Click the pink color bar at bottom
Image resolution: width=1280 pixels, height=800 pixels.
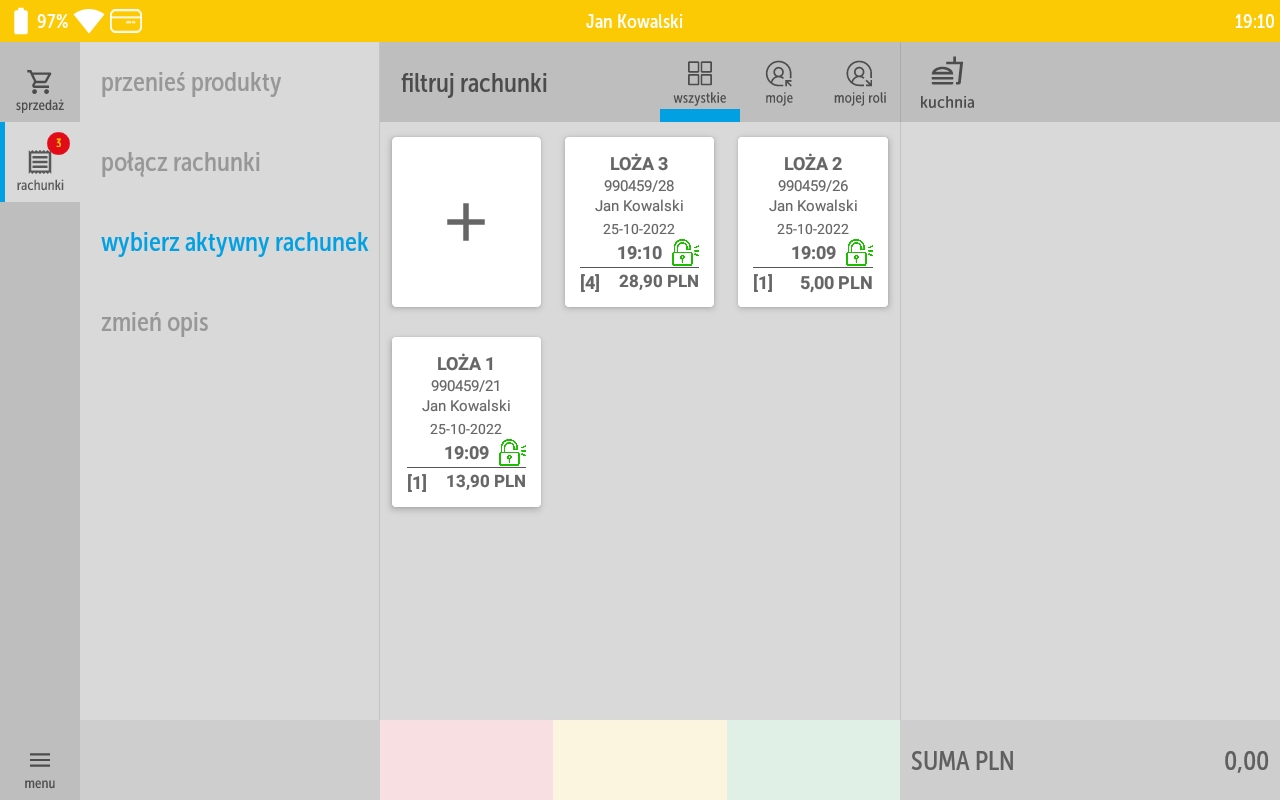466,760
